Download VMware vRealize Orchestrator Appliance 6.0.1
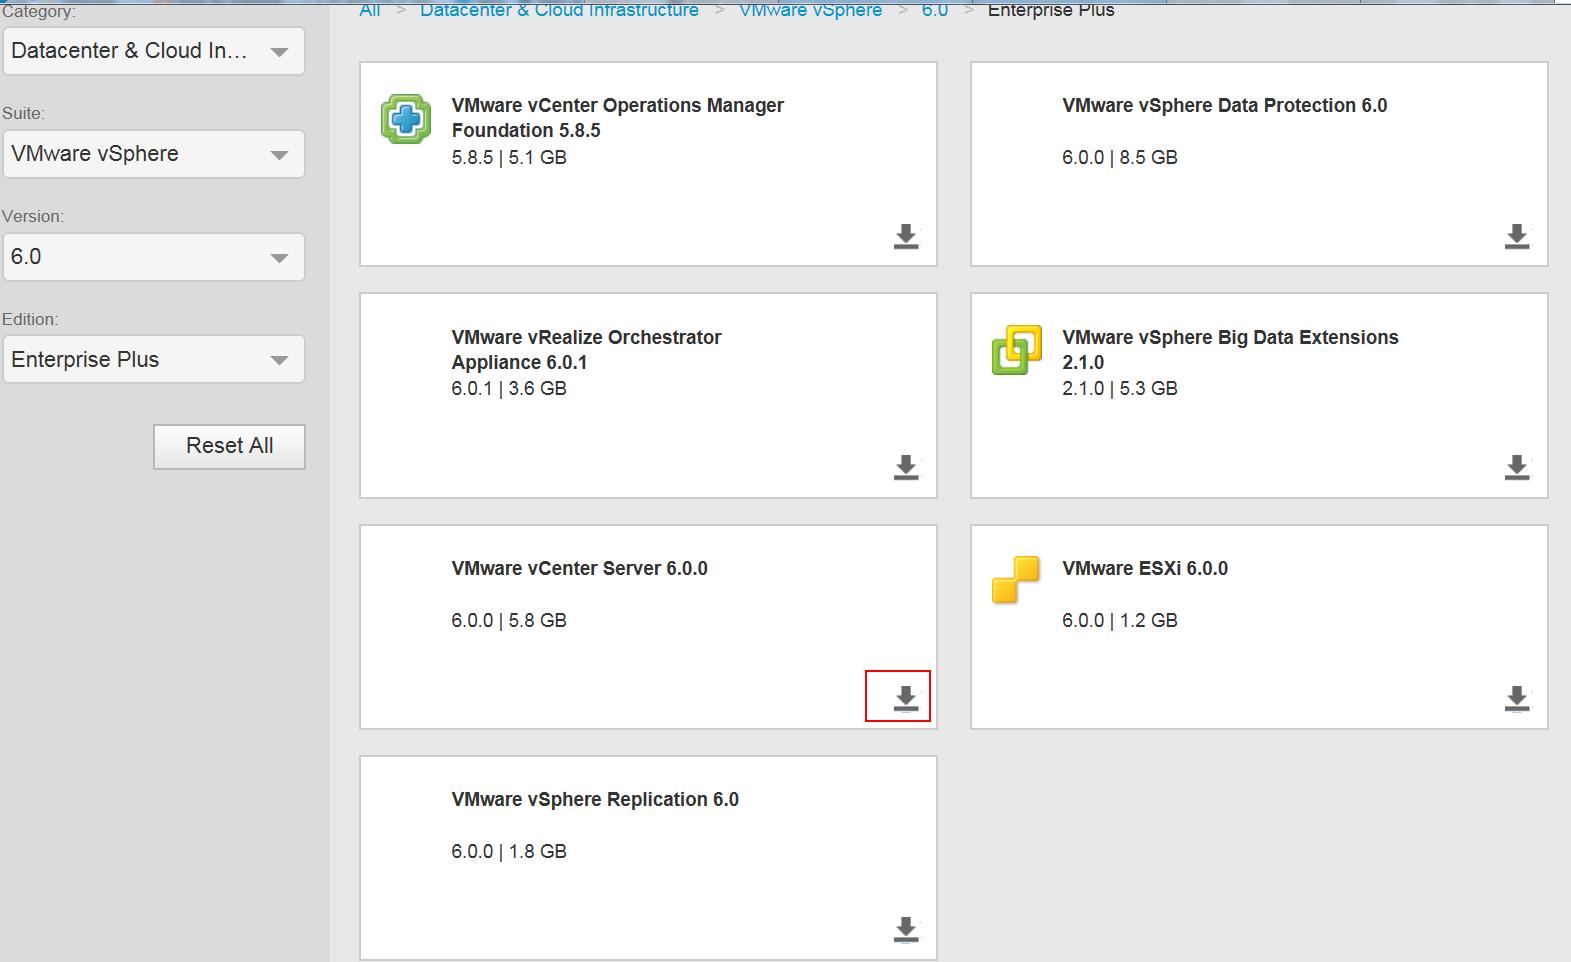 click(906, 467)
